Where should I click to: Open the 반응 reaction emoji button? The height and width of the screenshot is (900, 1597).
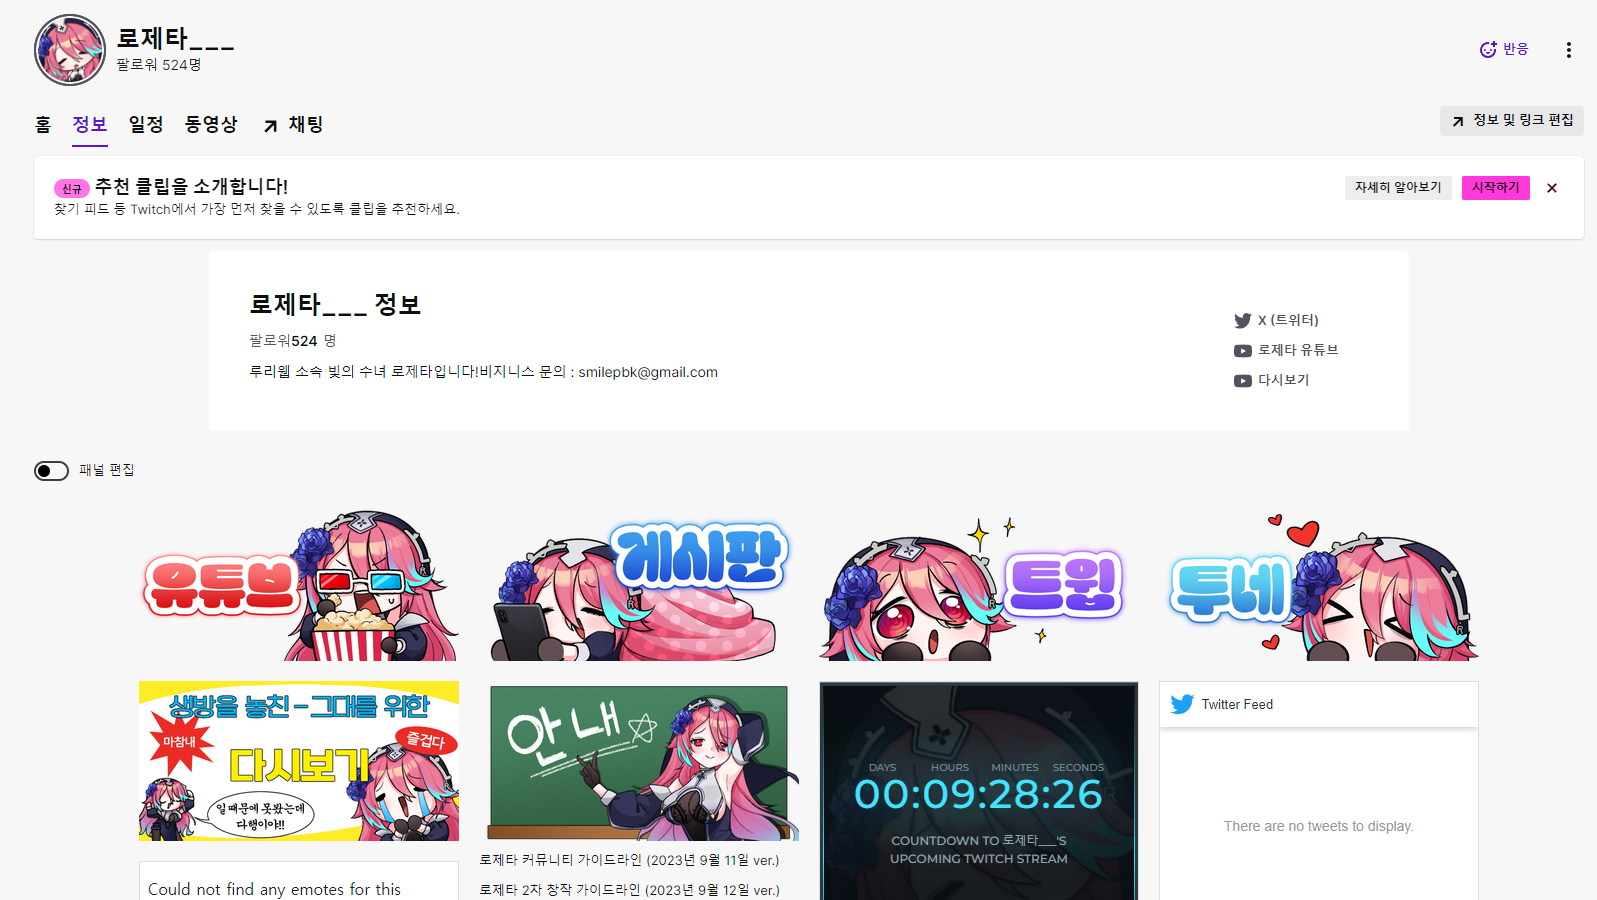click(1504, 49)
